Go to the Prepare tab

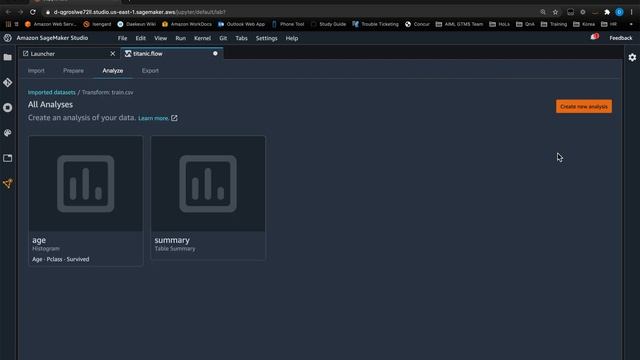[x=73, y=71]
